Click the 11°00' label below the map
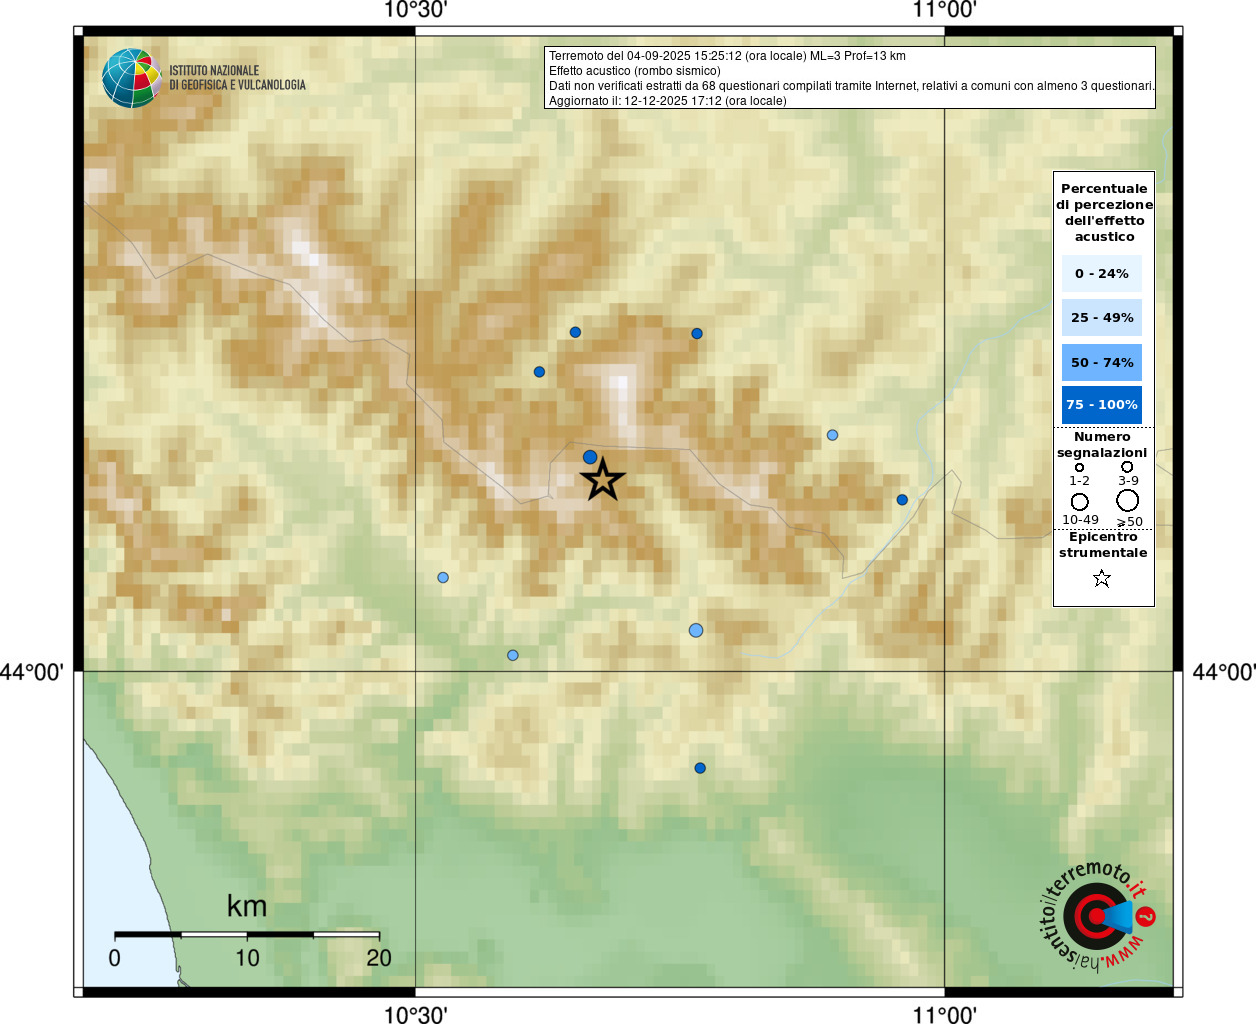 [x=944, y=1015]
